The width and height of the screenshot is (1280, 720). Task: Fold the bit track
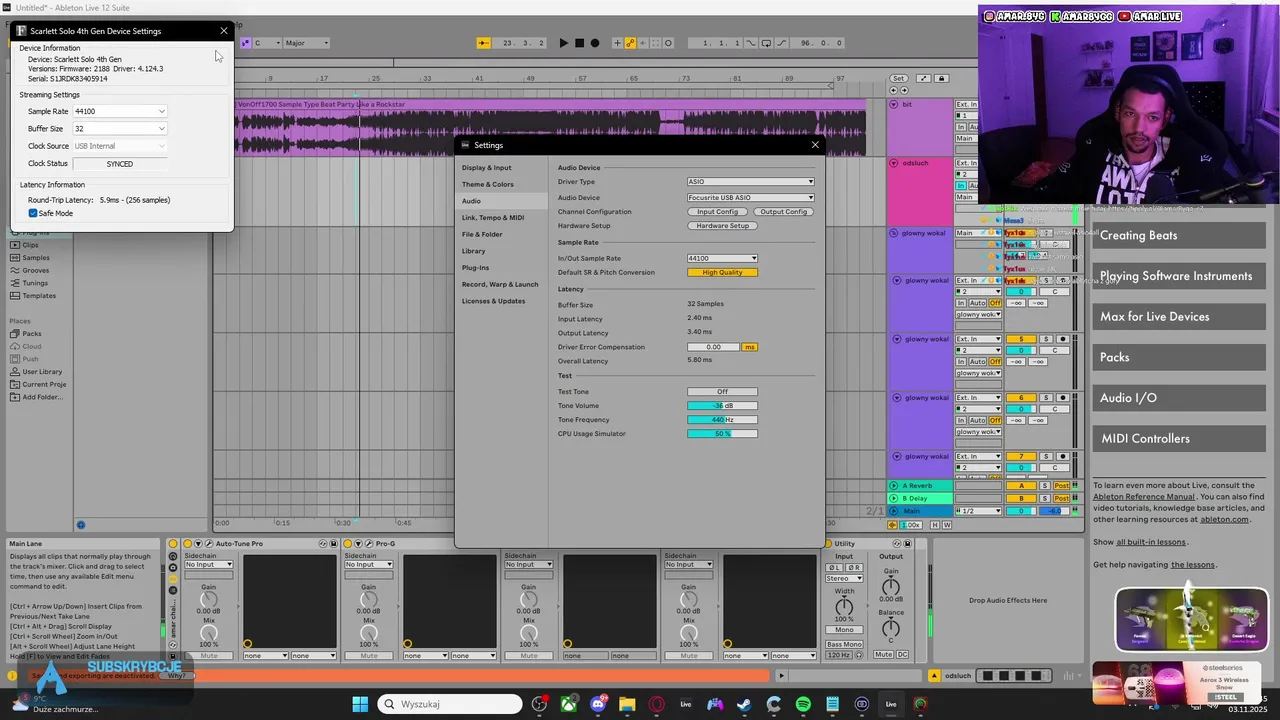pyautogui.click(x=894, y=104)
